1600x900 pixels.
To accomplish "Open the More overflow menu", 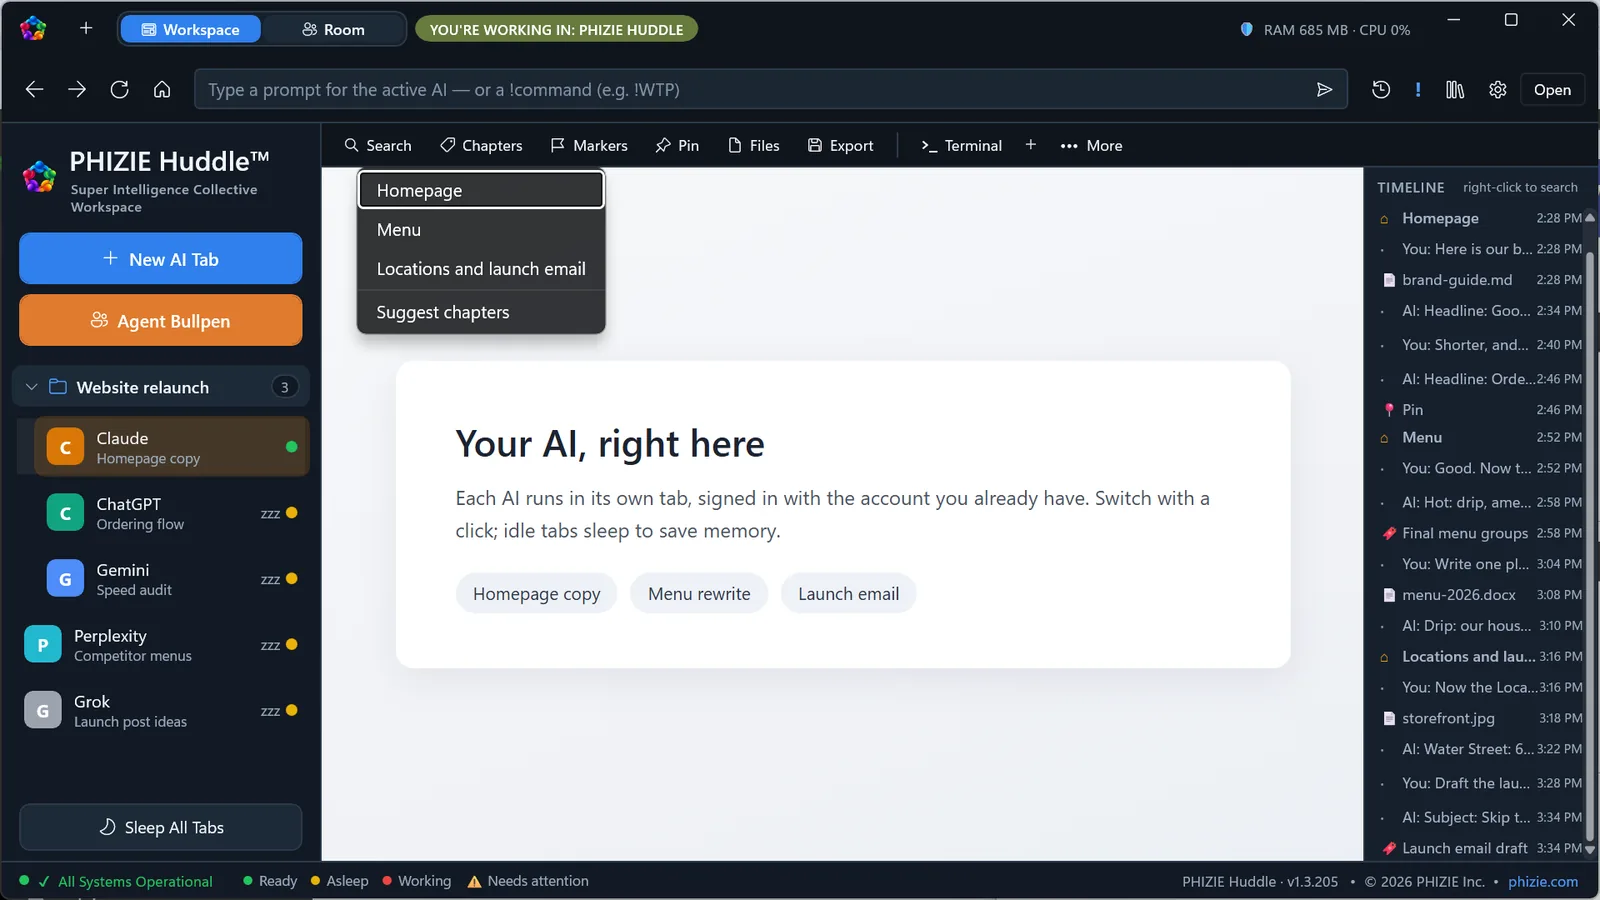I will tap(1091, 145).
